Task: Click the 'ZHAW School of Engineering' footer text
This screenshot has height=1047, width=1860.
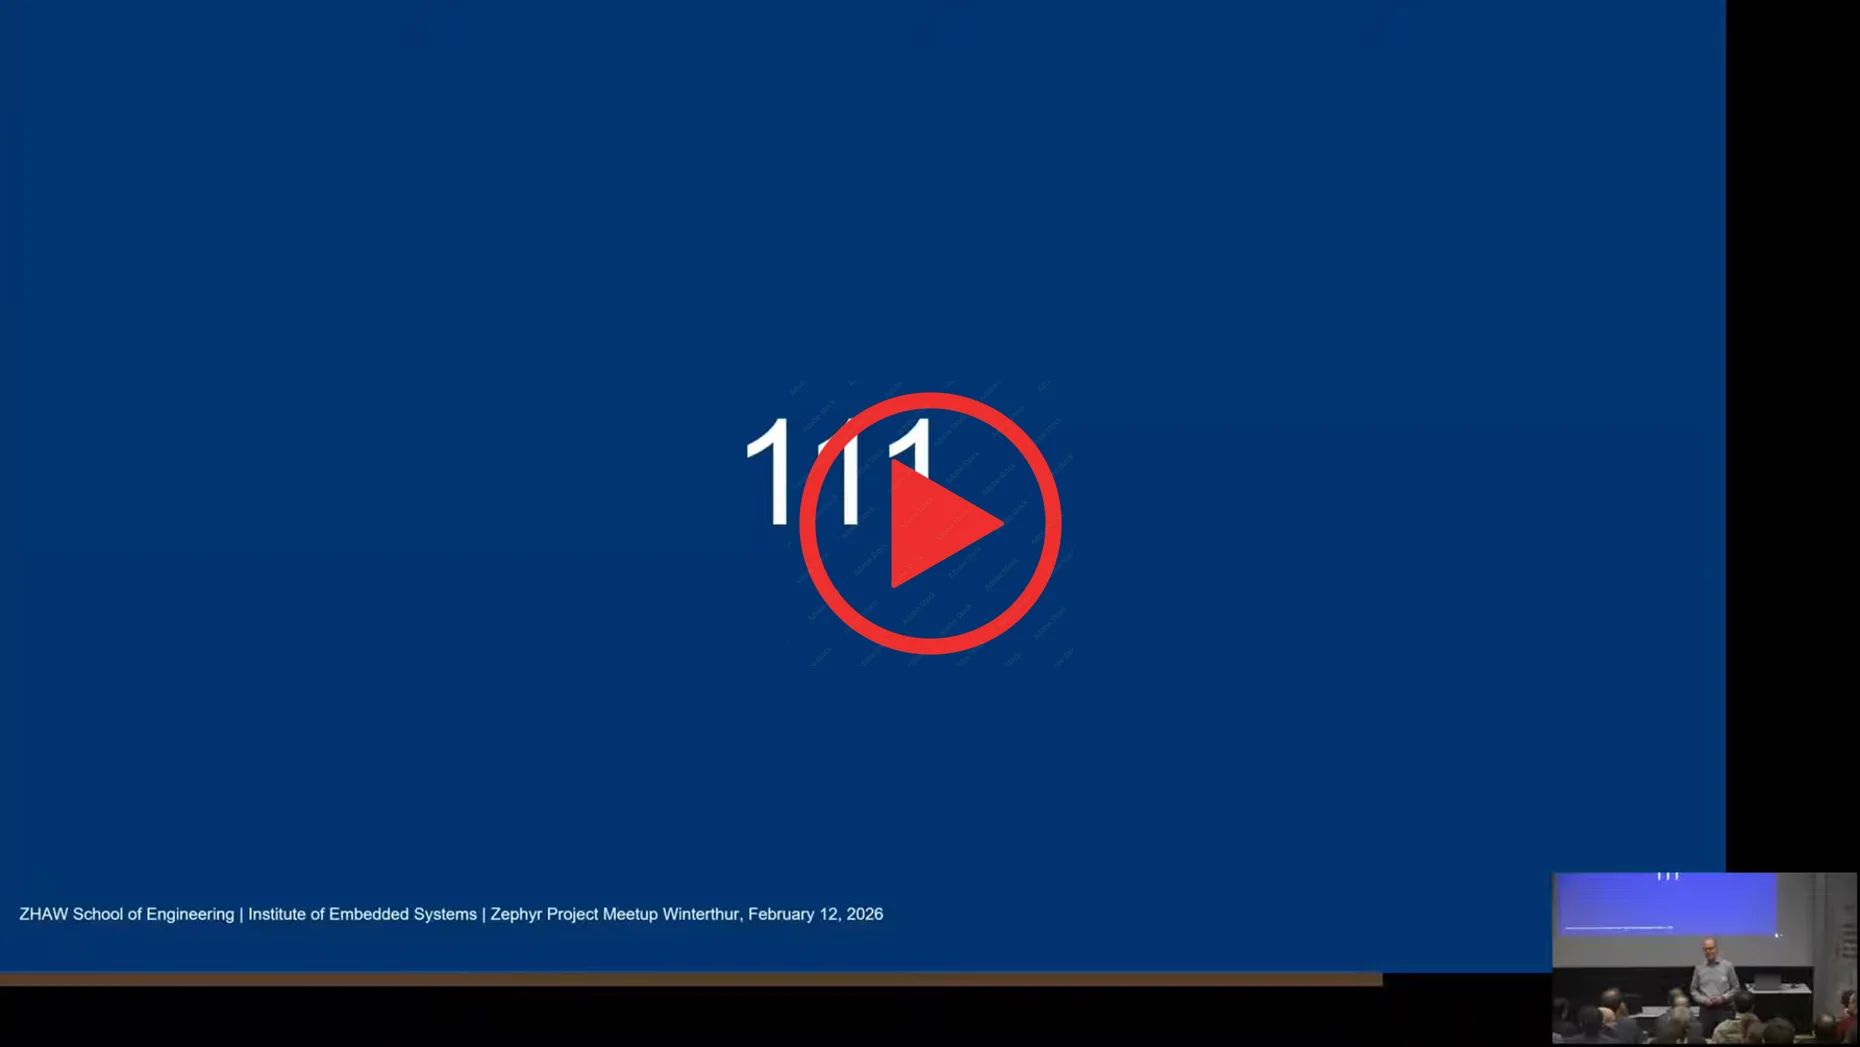Action: click(x=126, y=914)
